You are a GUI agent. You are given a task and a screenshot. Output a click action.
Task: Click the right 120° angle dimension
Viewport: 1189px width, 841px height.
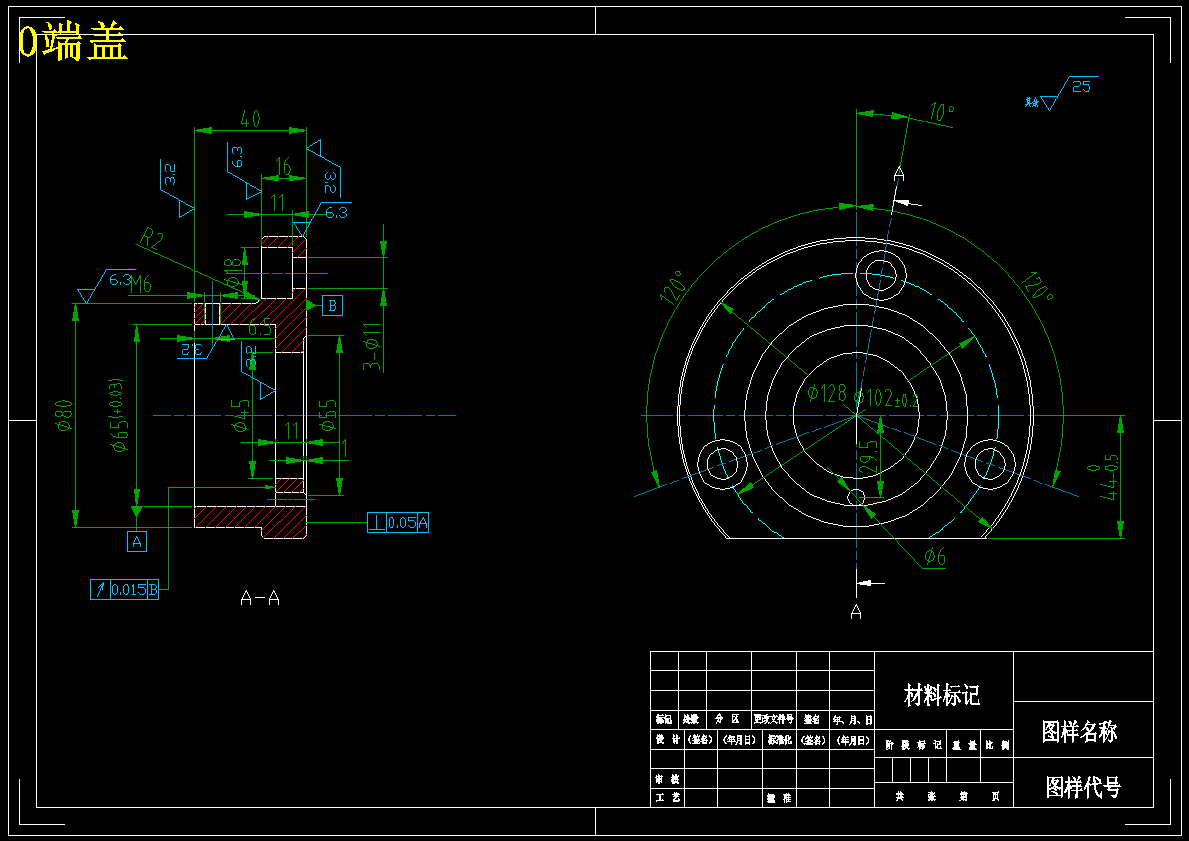tap(1037, 286)
